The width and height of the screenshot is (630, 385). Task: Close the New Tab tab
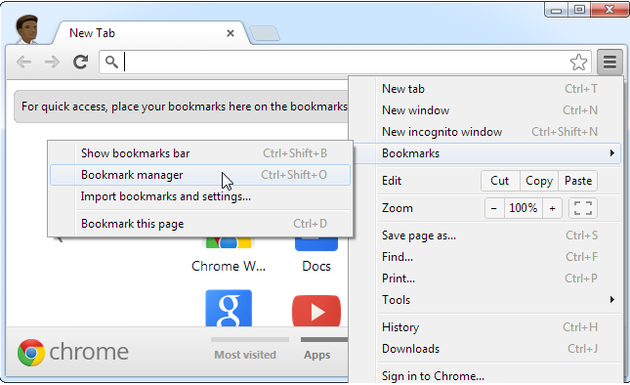[230, 33]
